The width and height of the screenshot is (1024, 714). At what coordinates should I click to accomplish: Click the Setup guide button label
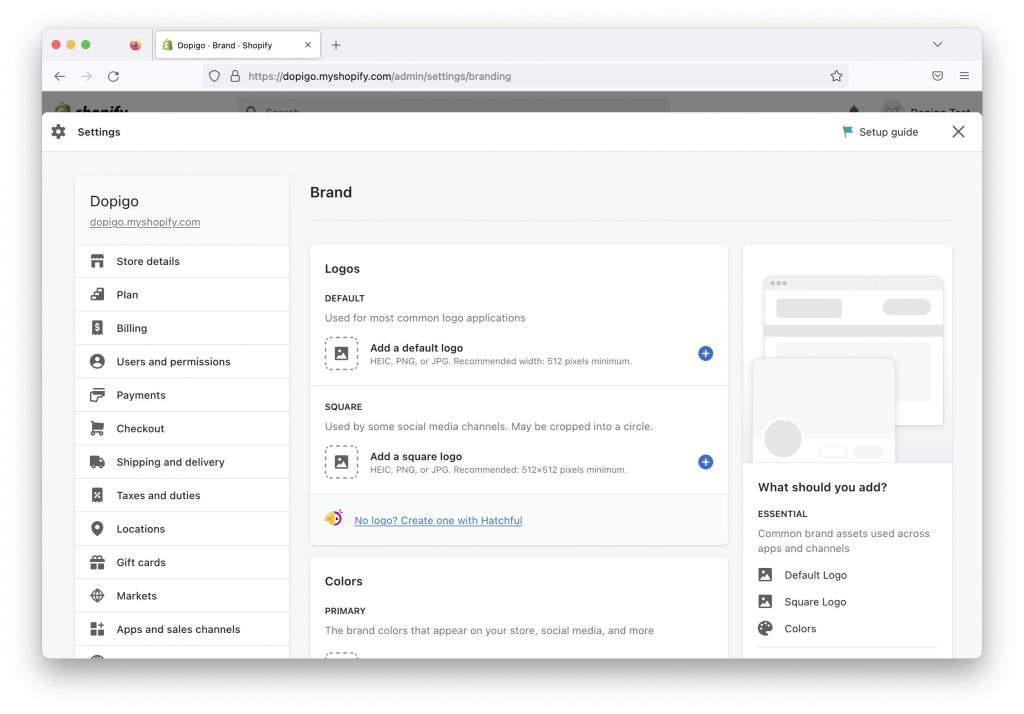(x=888, y=132)
